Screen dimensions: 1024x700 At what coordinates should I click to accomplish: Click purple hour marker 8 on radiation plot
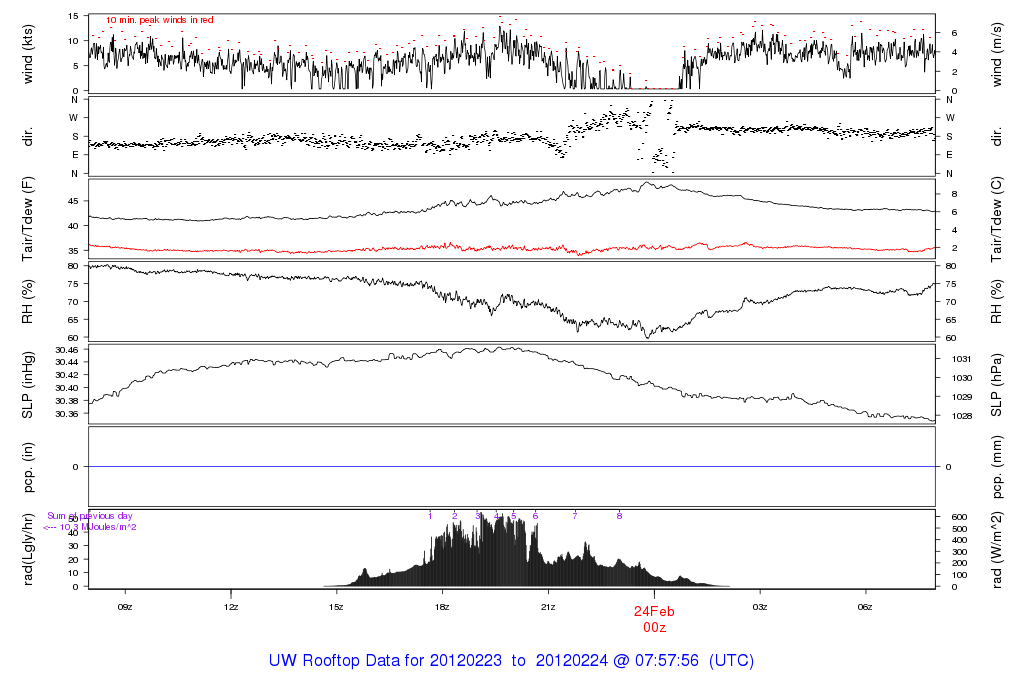coord(619,516)
